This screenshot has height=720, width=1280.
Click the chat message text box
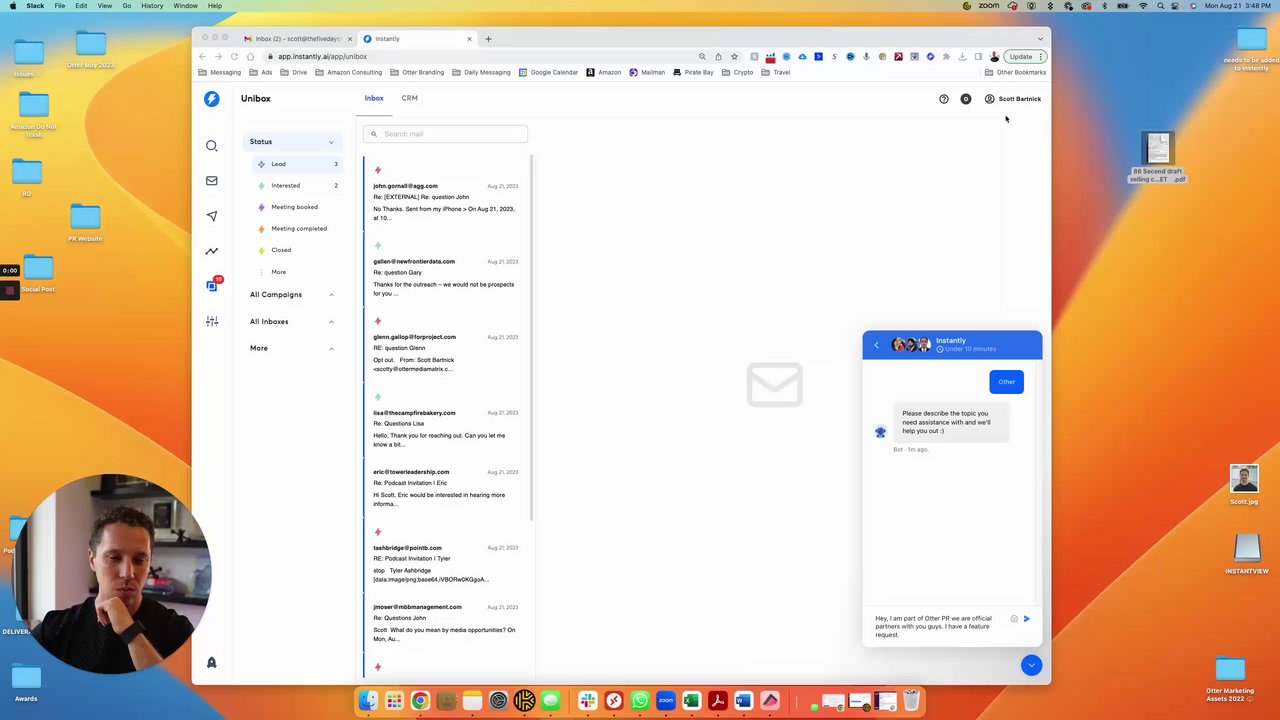pyautogui.click(x=938, y=626)
